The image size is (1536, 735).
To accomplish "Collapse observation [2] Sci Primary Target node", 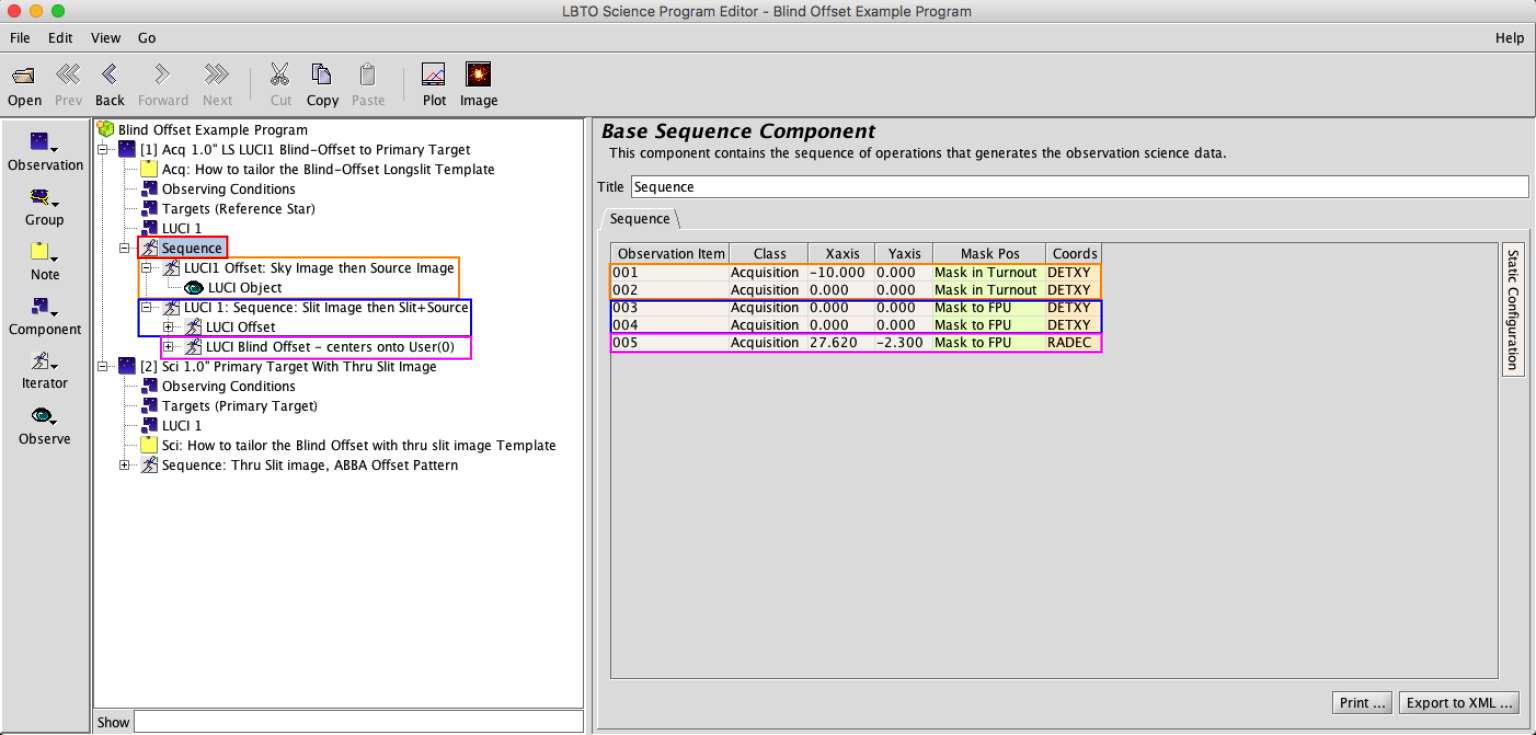I will pyautogui.click(x=103, y=366).
